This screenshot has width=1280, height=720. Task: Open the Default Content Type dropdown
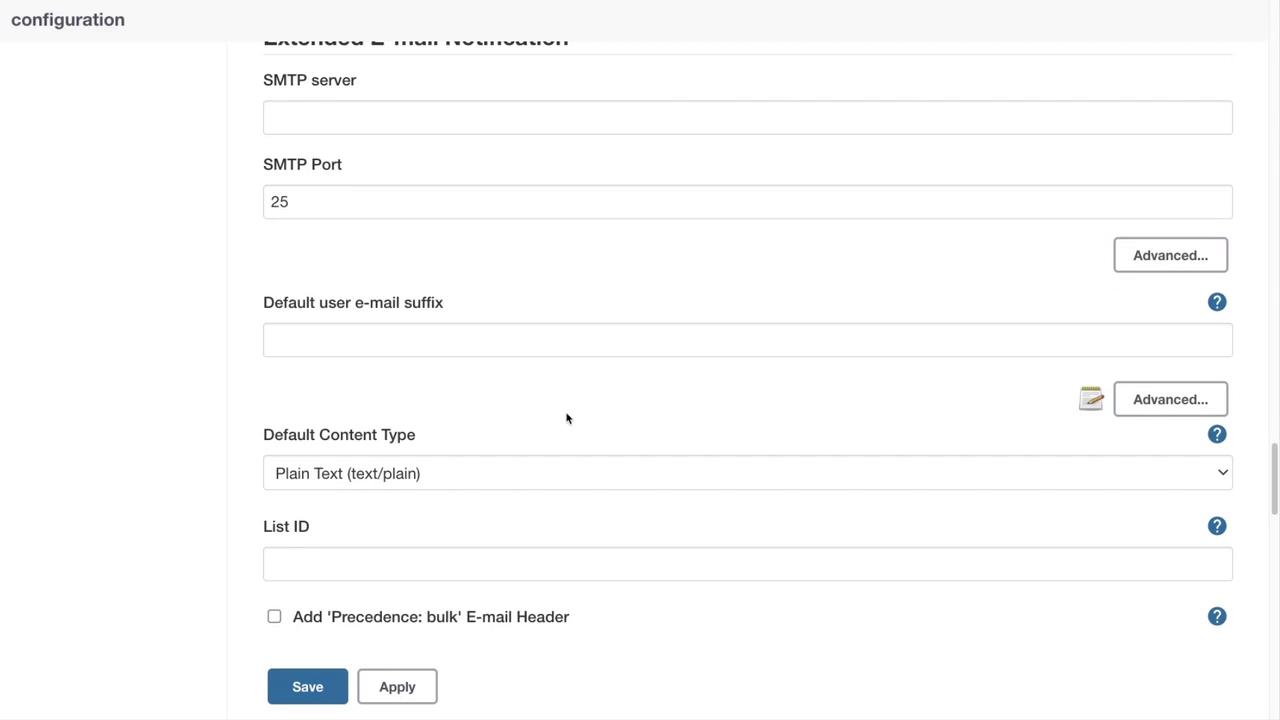747,473
